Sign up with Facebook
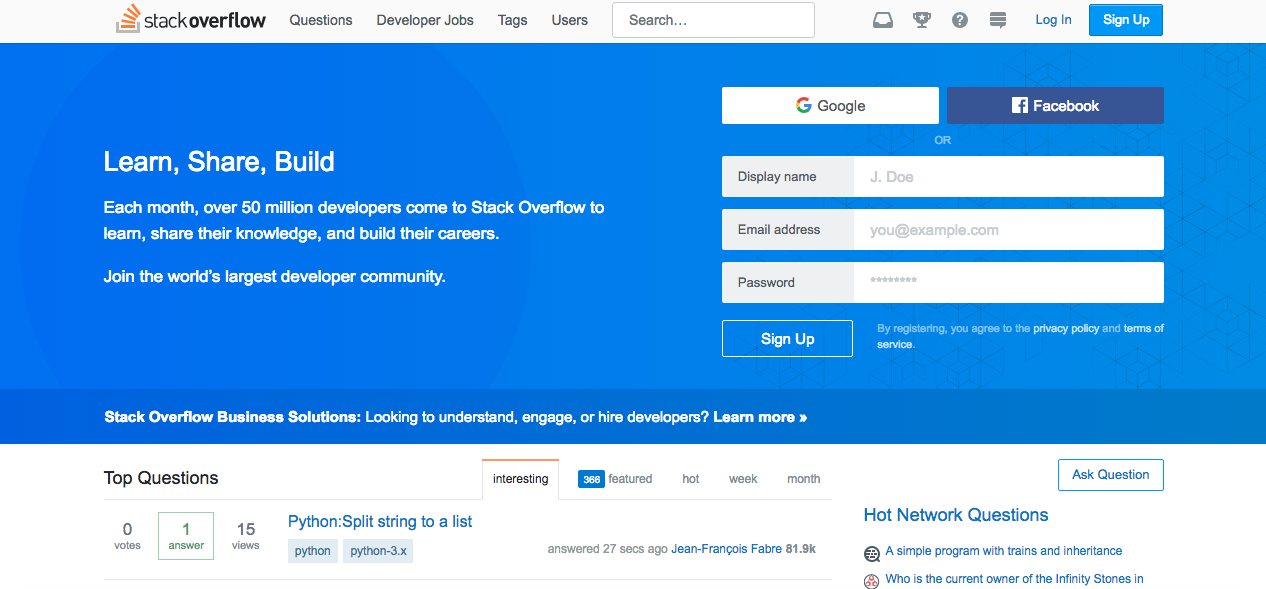Image resolution: width=1266 pixels, height=589 pixels. pyautogui.click(x=1055, y=106)
